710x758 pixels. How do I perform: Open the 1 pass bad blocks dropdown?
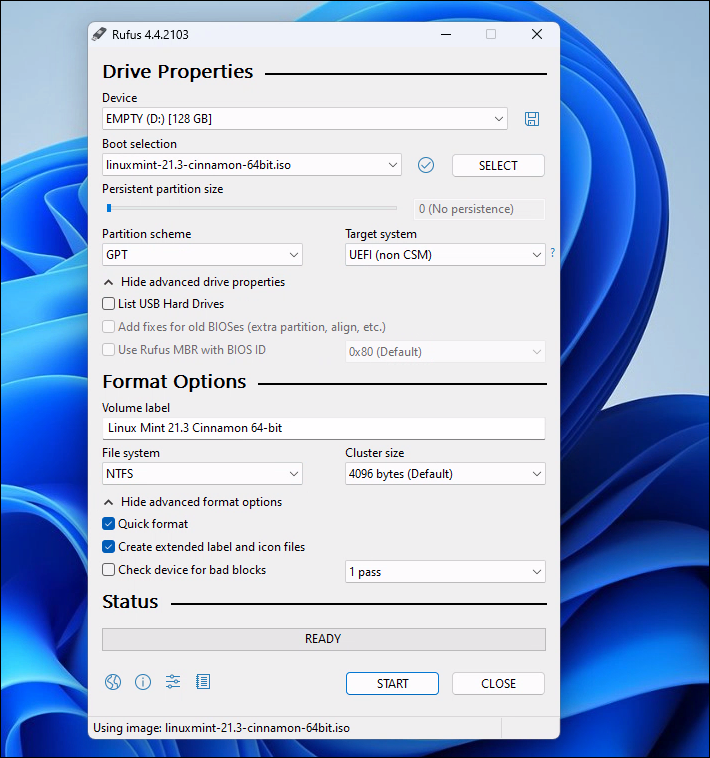pyautogui.click(x=445, y=572)
